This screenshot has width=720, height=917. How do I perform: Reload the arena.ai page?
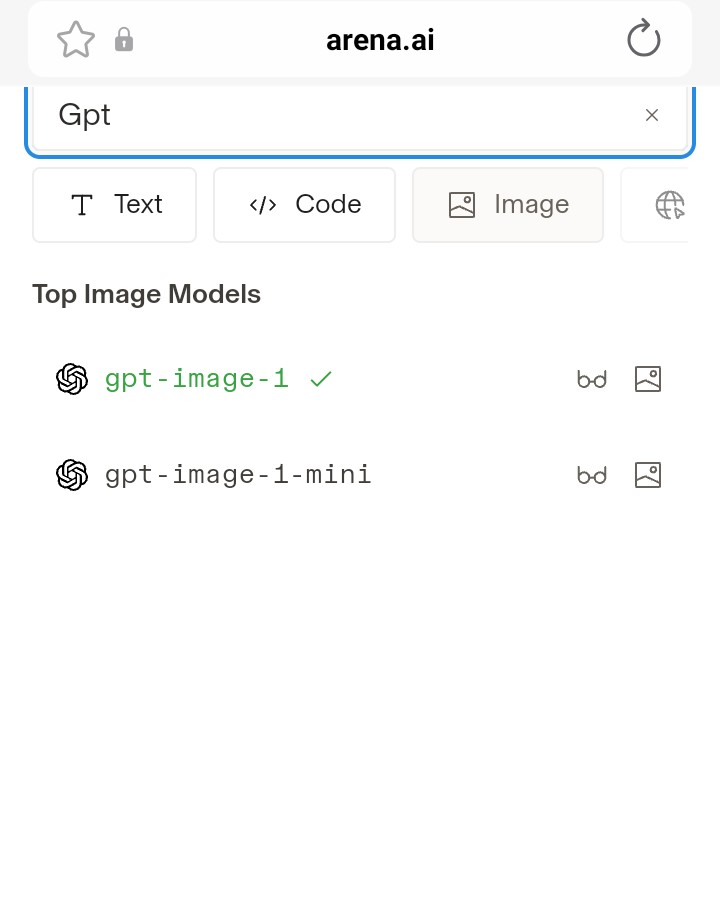tap(643, 38)
